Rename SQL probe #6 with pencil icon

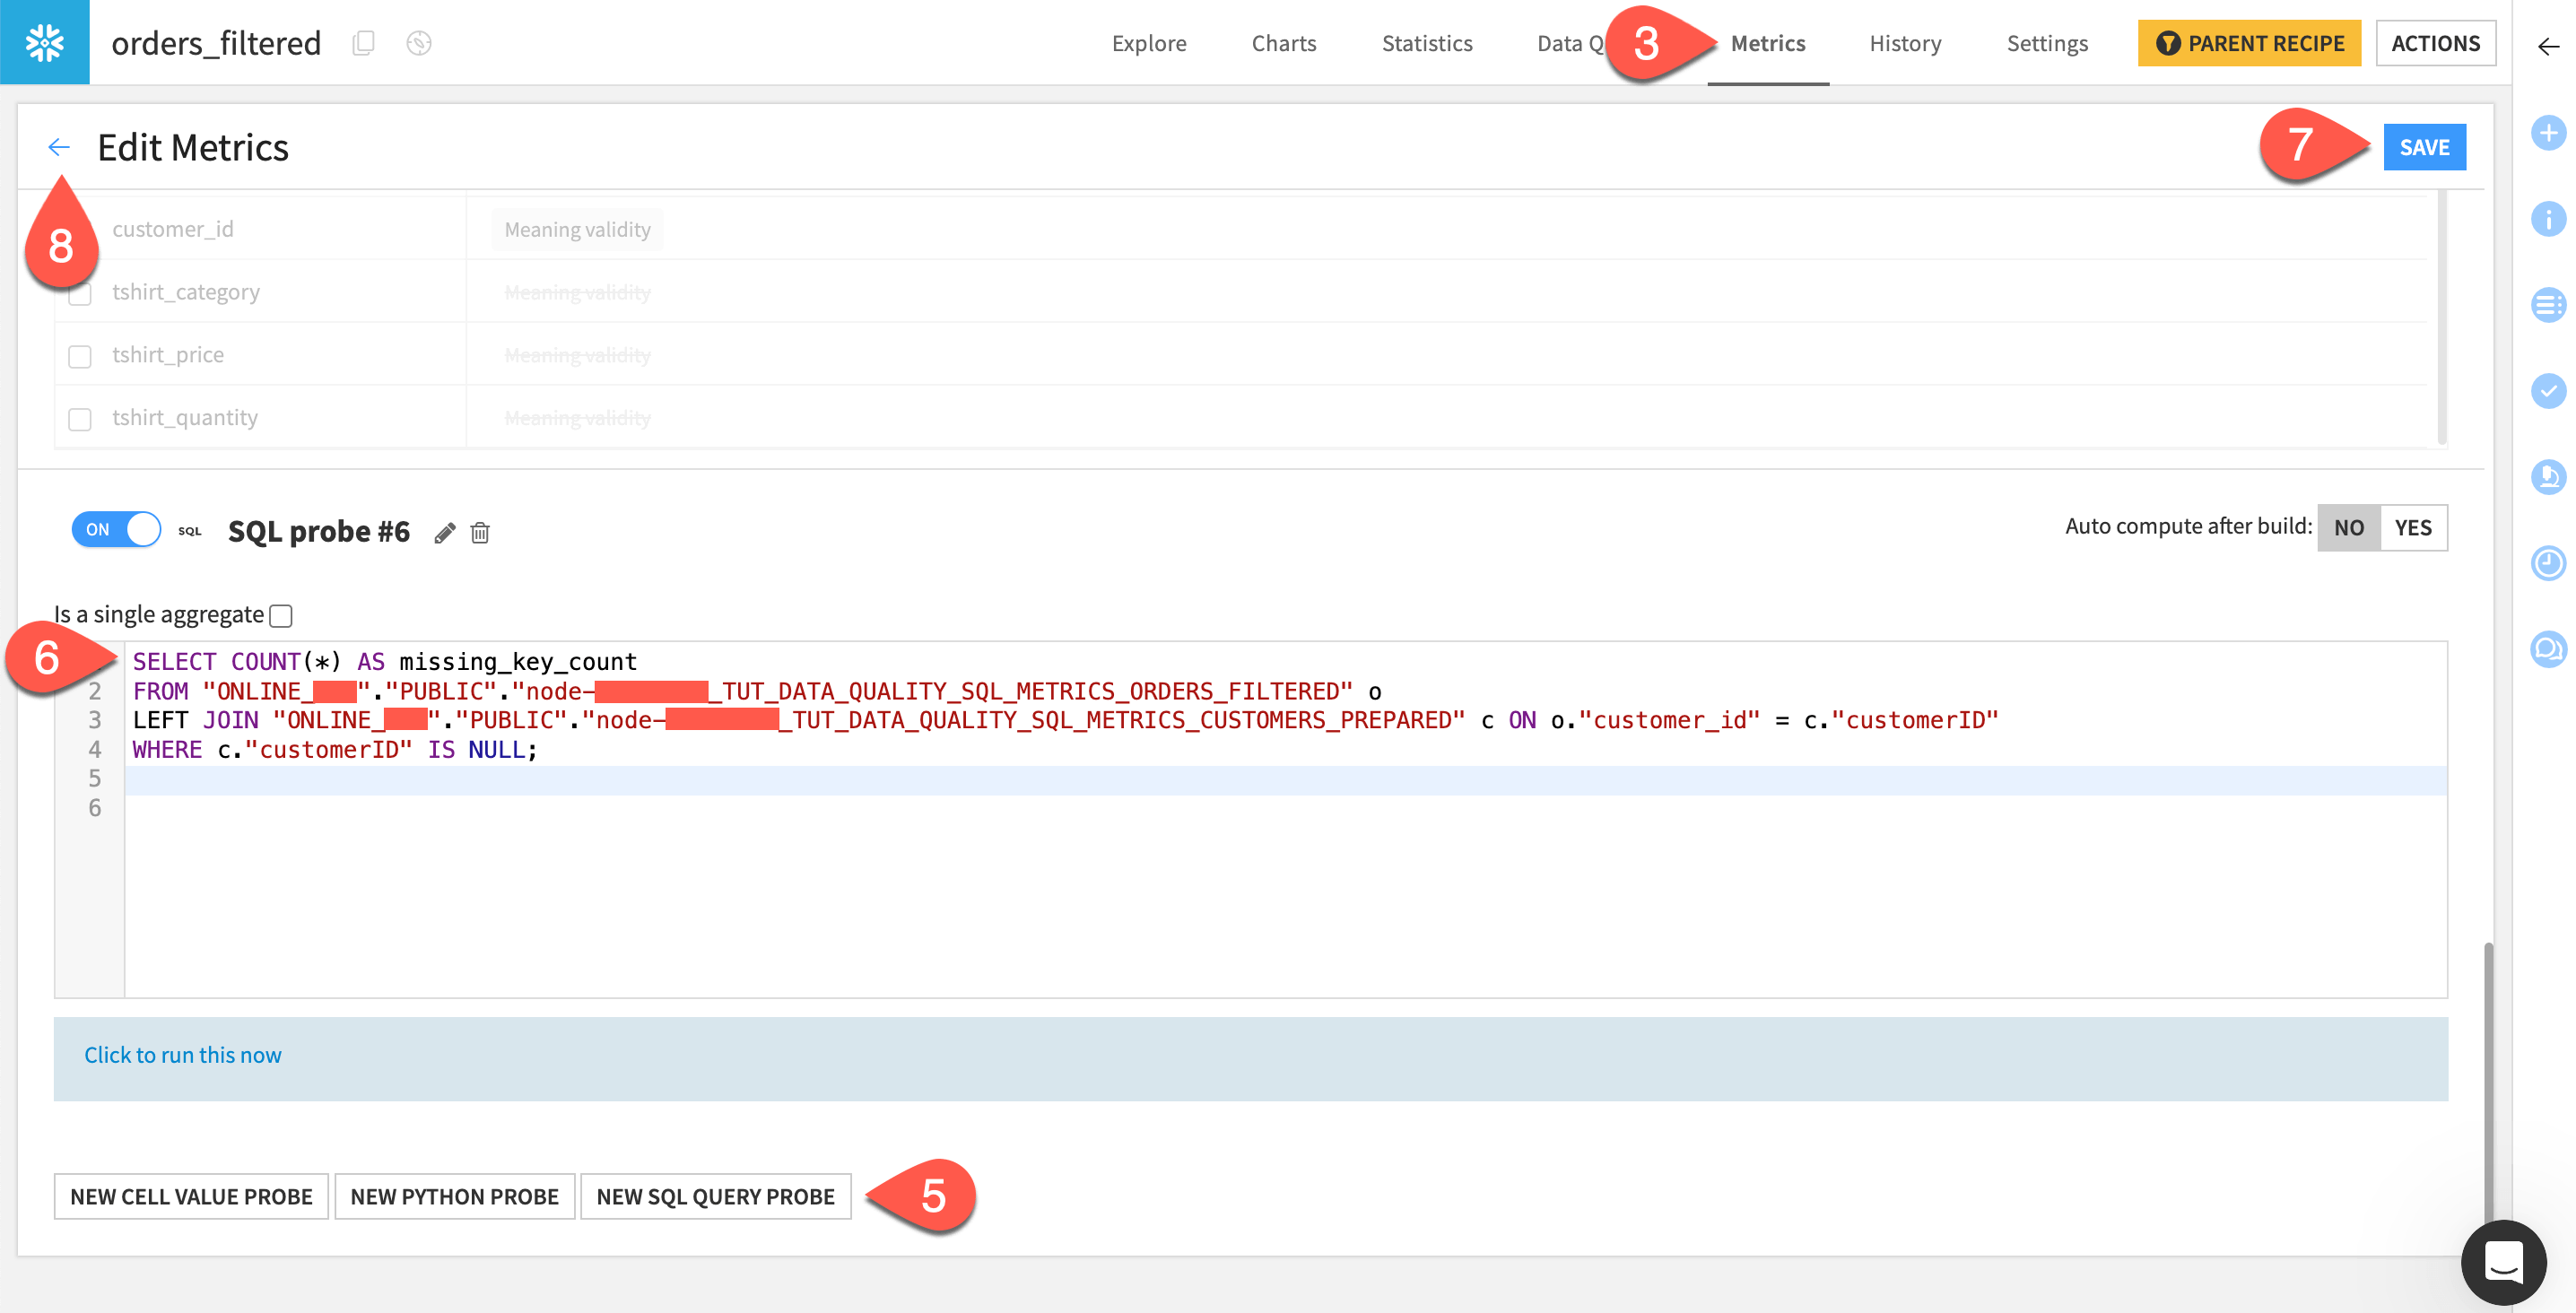(x=444, y=532)
